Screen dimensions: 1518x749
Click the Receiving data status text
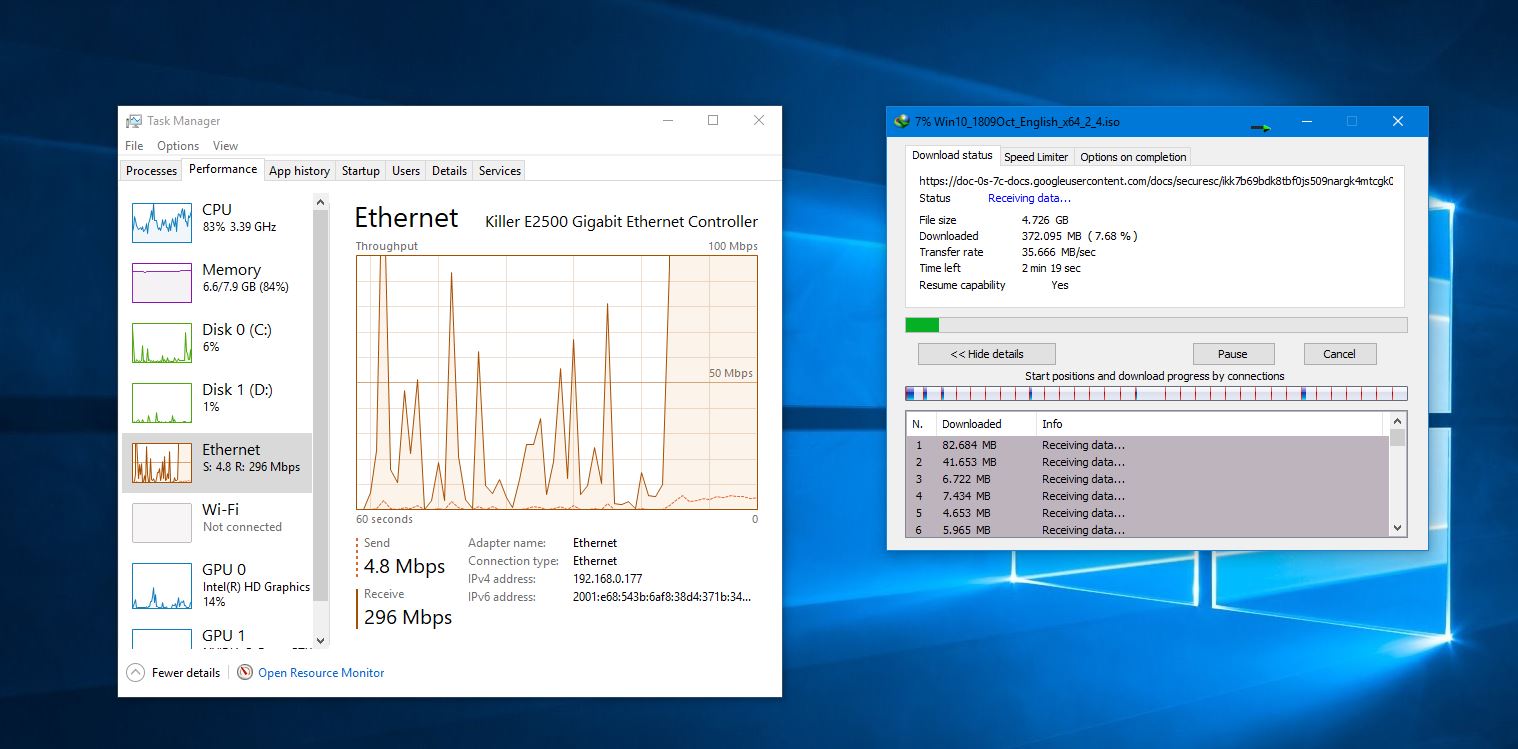(1029, 198)
